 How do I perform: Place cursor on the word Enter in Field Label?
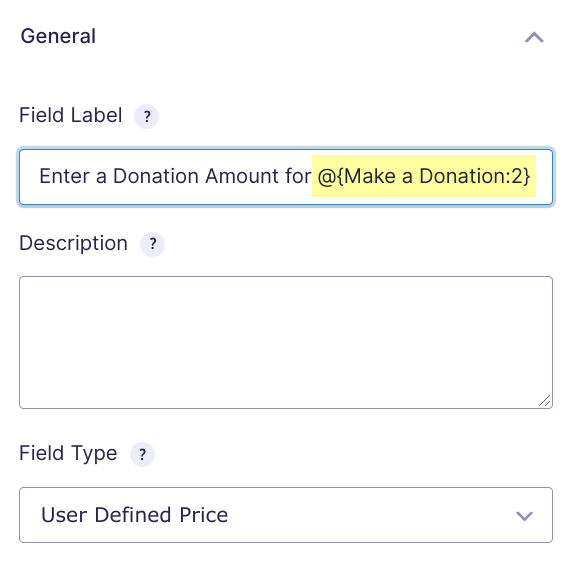(64, 176)
